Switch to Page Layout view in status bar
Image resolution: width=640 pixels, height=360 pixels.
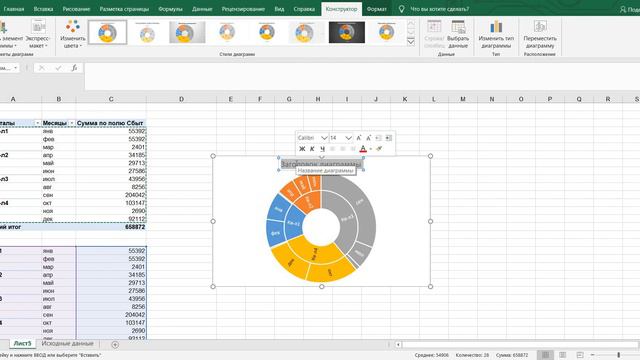tap(562, 355)
